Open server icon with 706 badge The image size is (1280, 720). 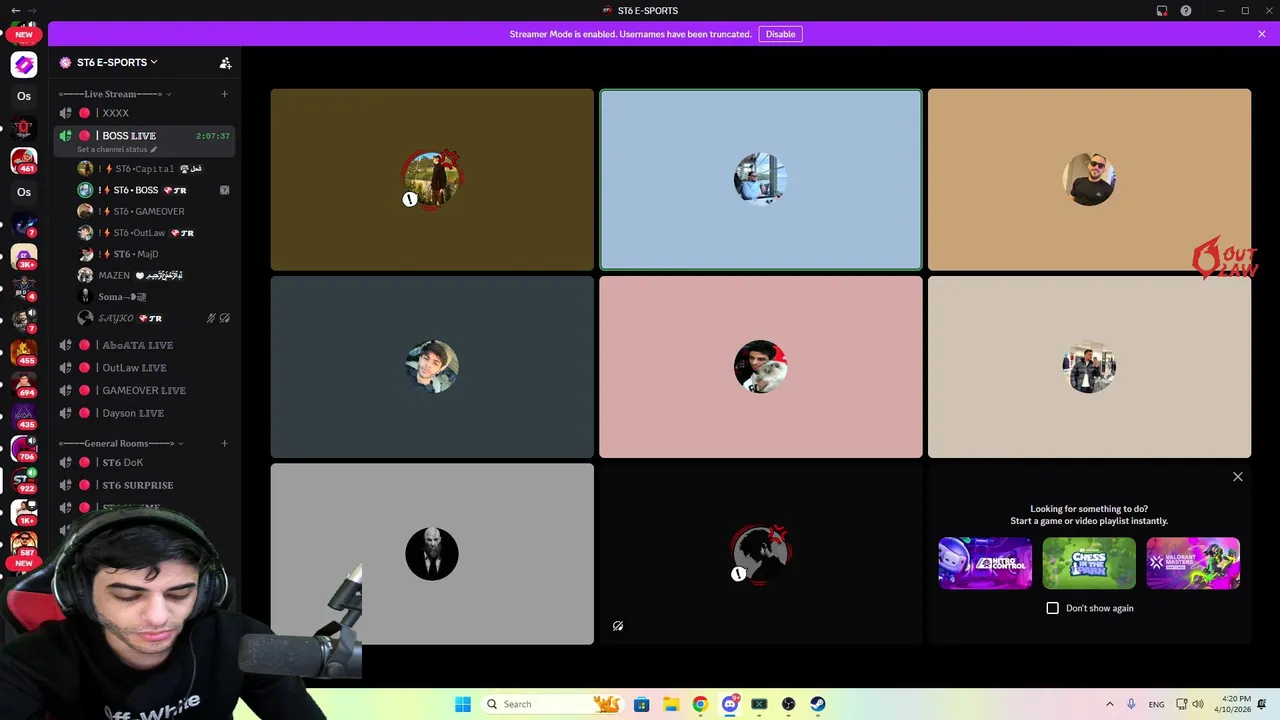[24, 448]
